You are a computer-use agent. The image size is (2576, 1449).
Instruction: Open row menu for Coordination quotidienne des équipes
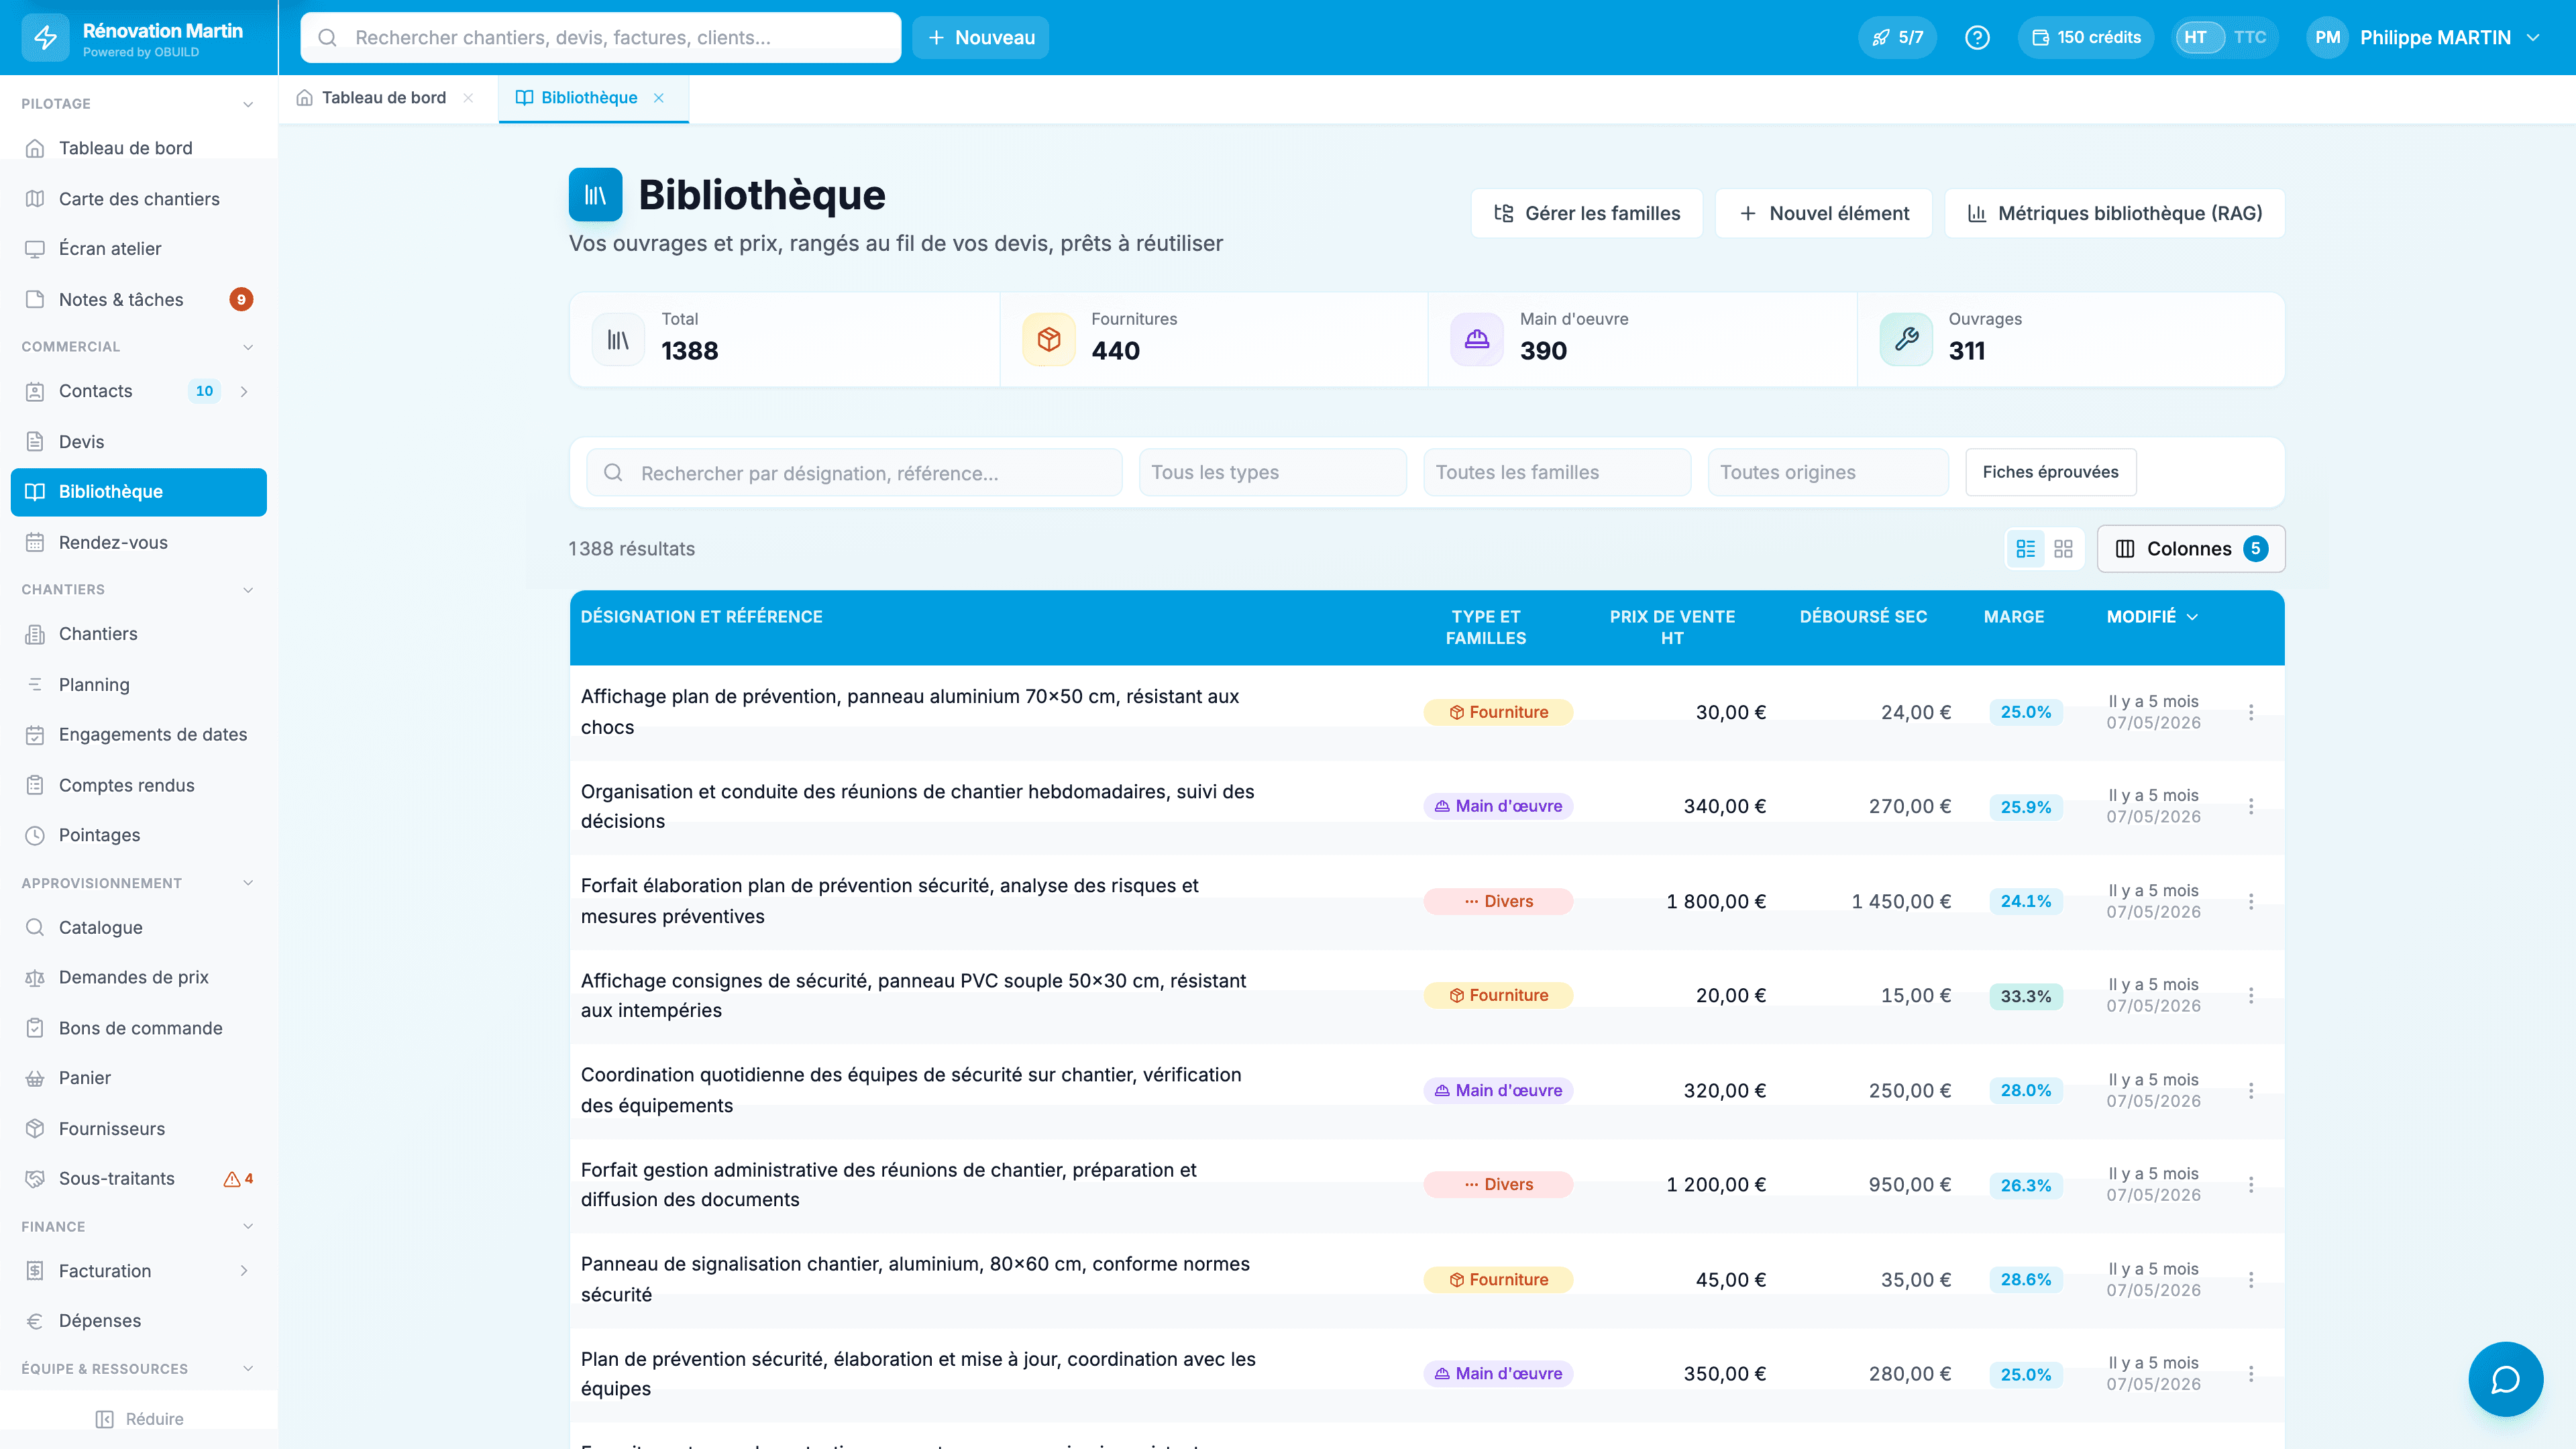[2251, 1090]
